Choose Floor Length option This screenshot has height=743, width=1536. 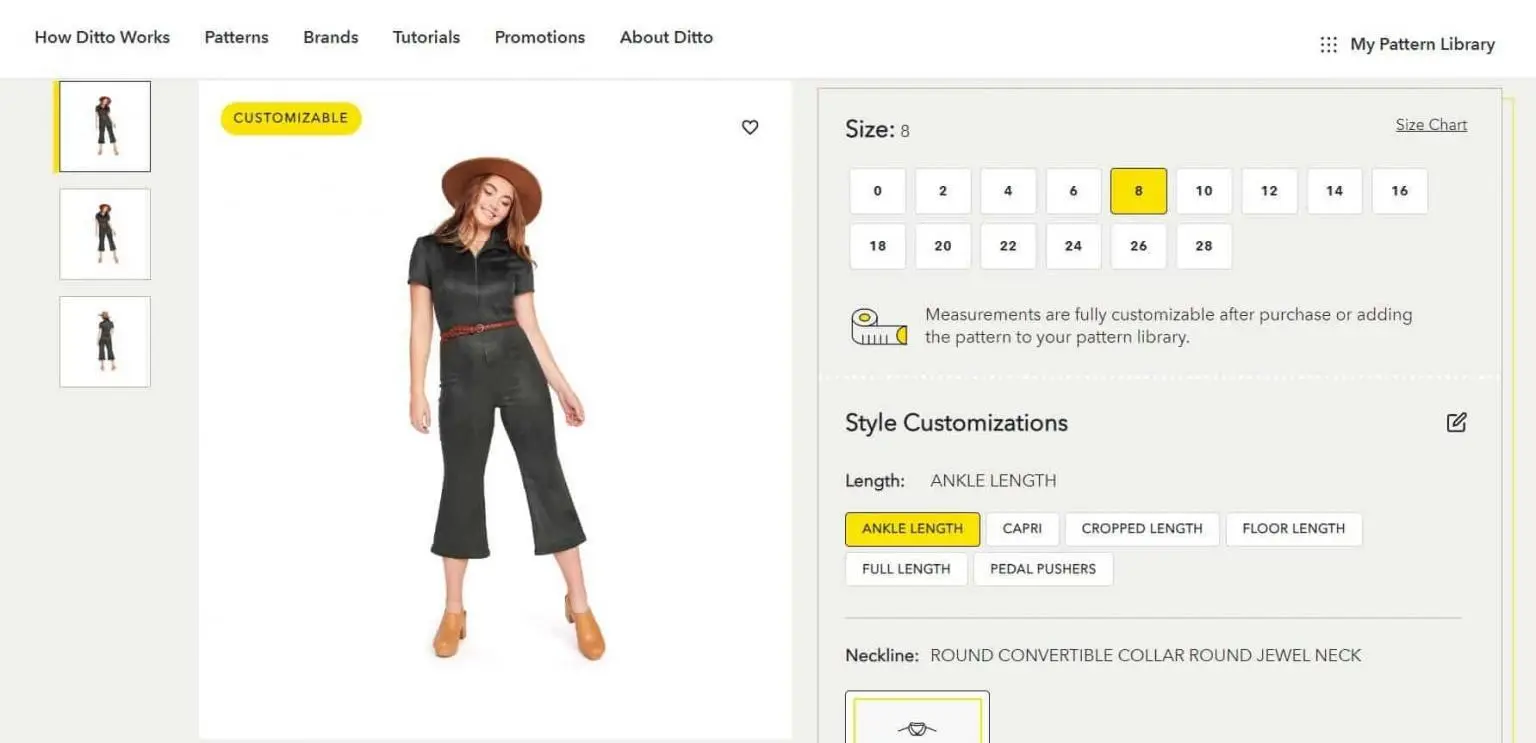coord(1293,529)
